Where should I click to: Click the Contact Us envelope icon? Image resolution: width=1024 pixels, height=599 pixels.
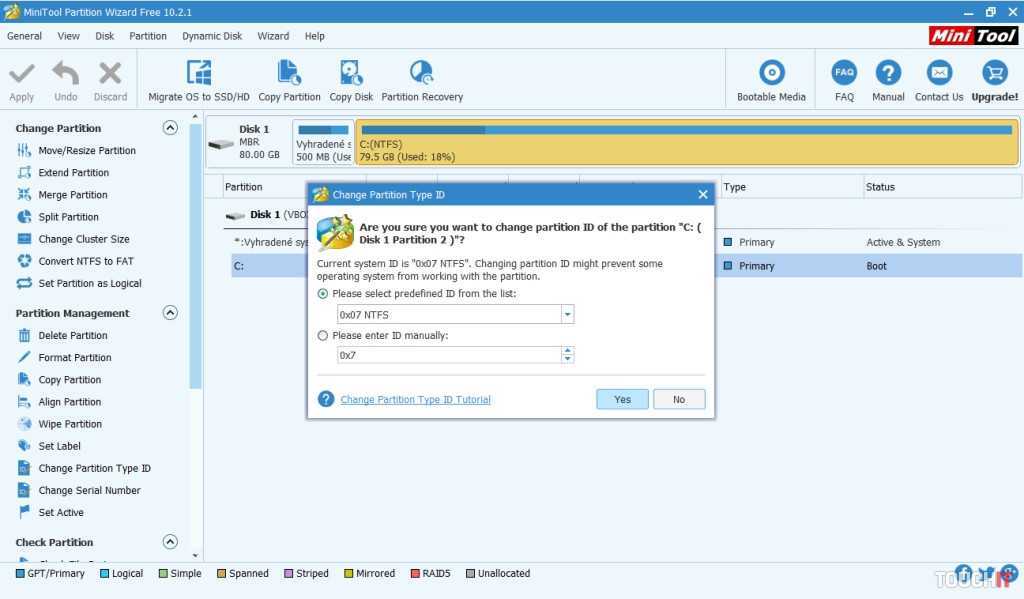point(938,74)
